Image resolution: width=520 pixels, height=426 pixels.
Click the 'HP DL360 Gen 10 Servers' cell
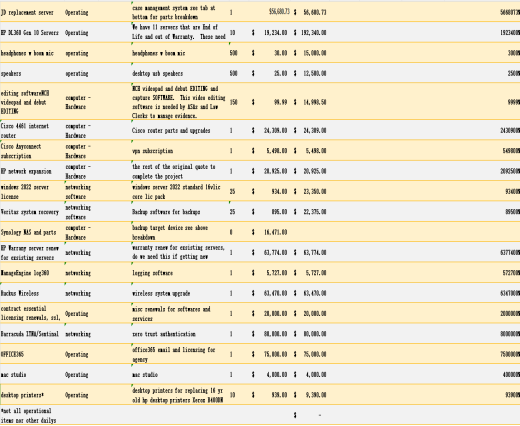(x=32, y=33)
